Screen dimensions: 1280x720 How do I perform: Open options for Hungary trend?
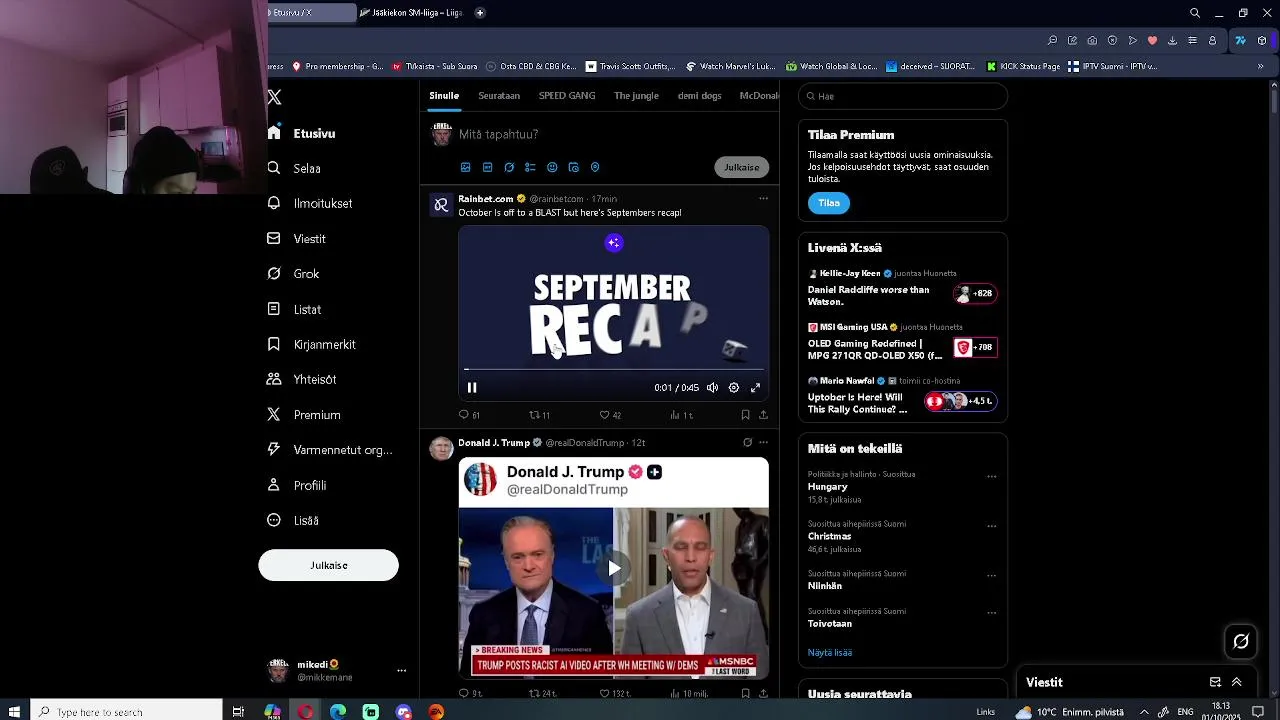[992, 476]
